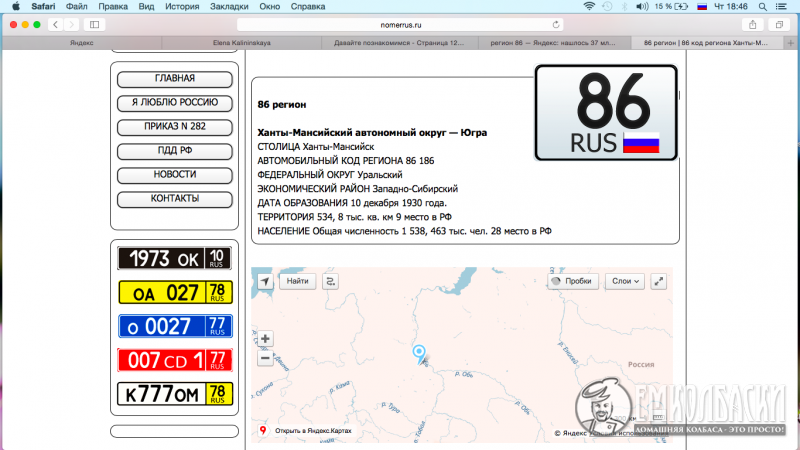Click the НАСЕЛЕНИЕ Общая численность line
This screenshot has height=450, width=800.
[x=404, y=231]
